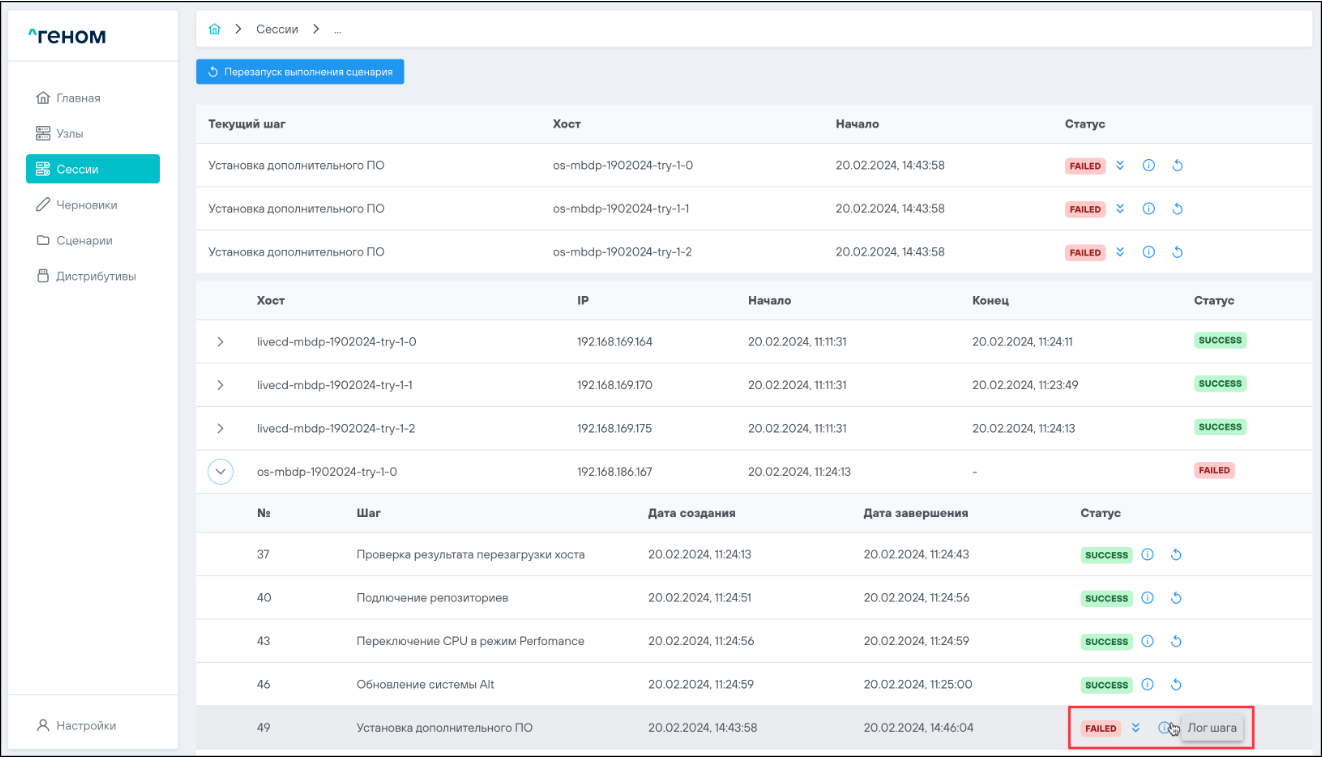The image size is (1322, 758).
Task: Open step log info for step 37
Action: (x=1148, y=555)
